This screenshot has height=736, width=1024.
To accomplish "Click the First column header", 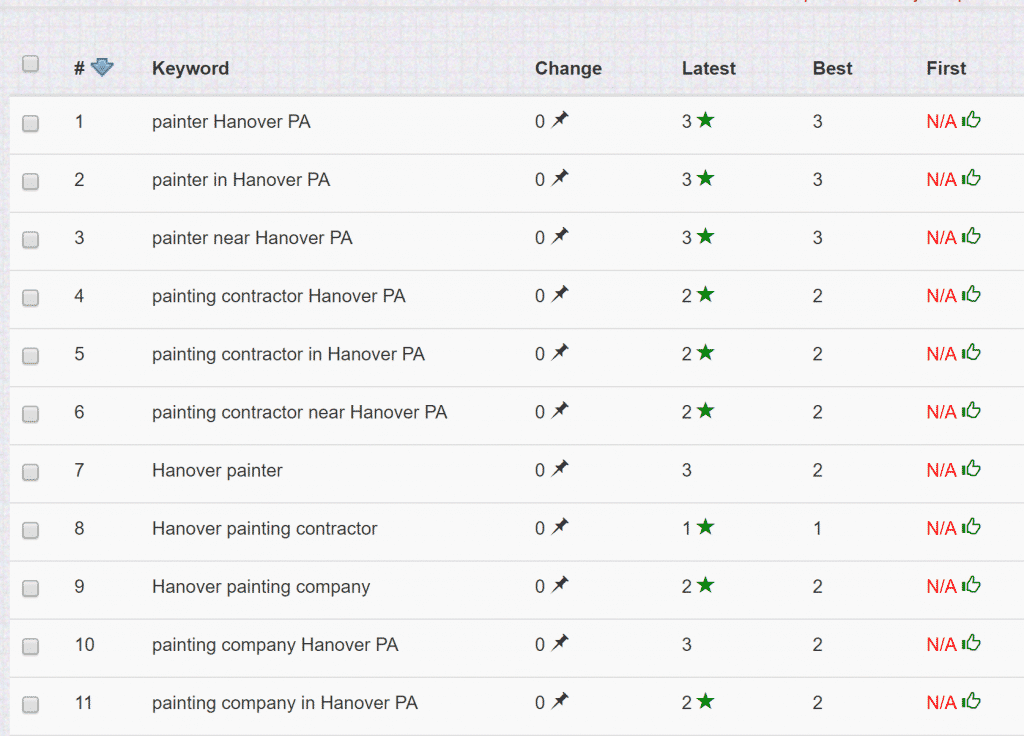I will coord(946,68).
